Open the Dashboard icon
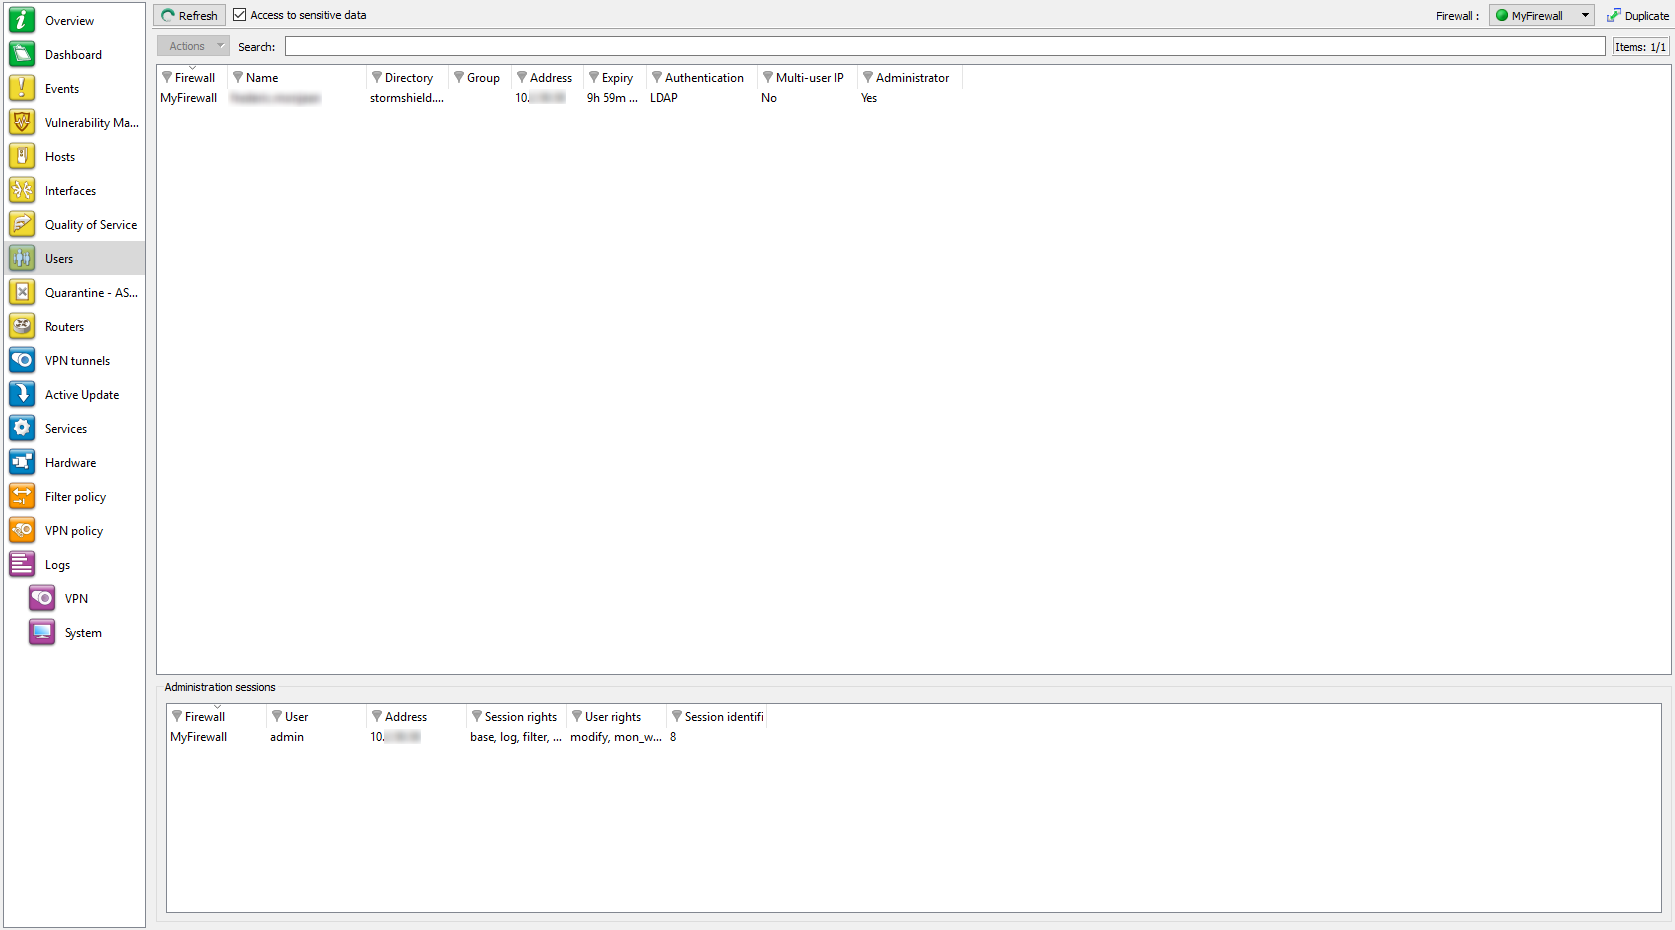 [22, 54]
